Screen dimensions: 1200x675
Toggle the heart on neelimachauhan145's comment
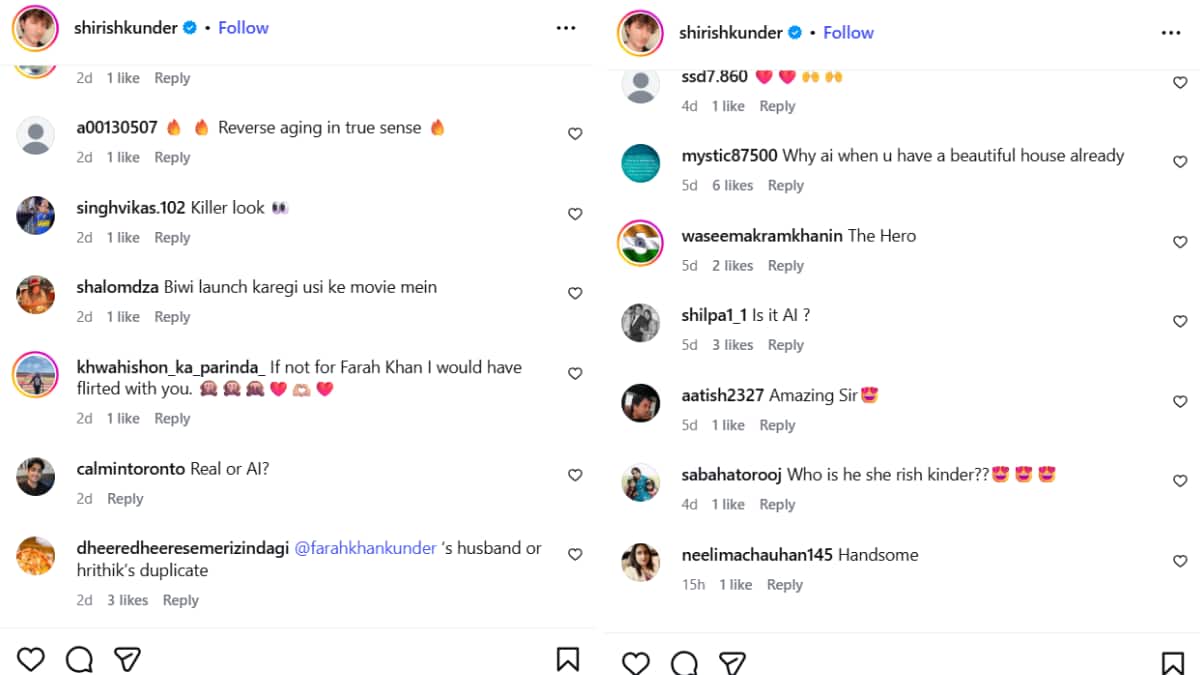point(1180,560)
